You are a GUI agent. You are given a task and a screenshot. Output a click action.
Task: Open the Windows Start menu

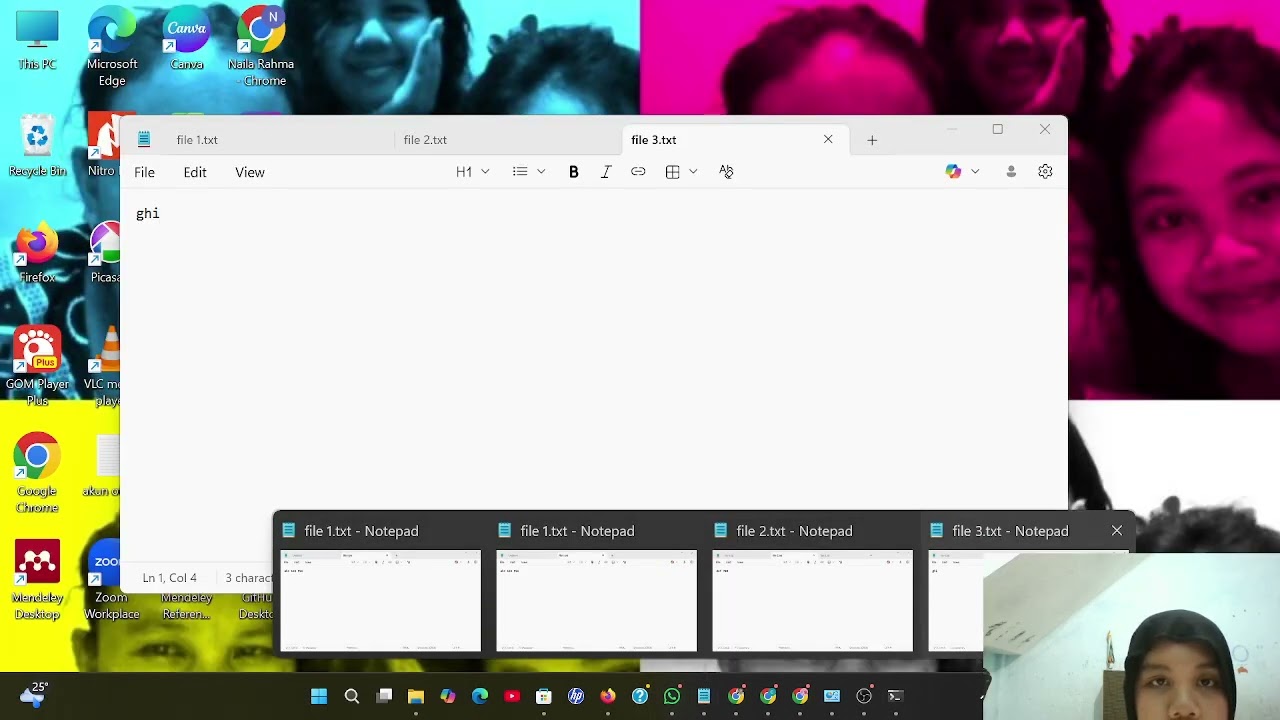click(319, 696)
